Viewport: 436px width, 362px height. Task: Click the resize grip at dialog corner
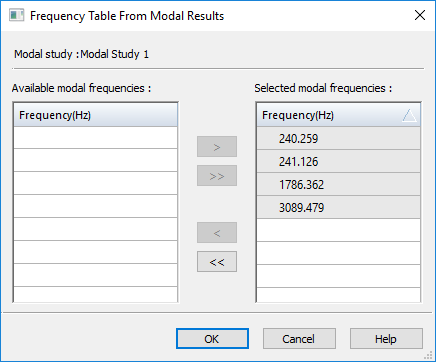429,356
